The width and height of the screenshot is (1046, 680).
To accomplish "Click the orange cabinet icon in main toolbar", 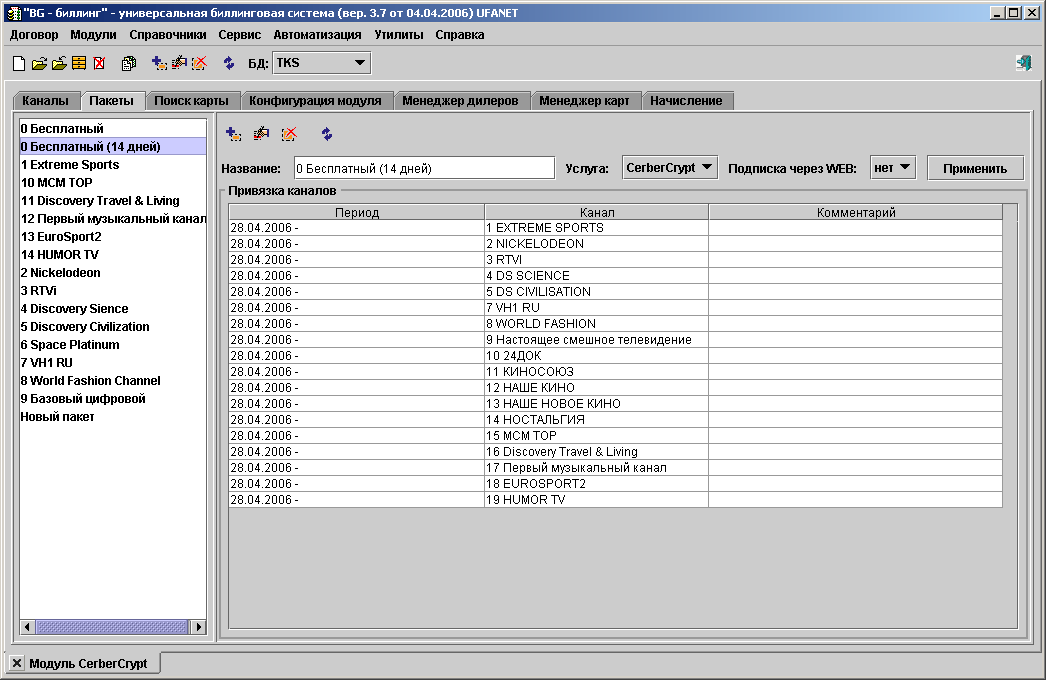I will pos(79,63).
